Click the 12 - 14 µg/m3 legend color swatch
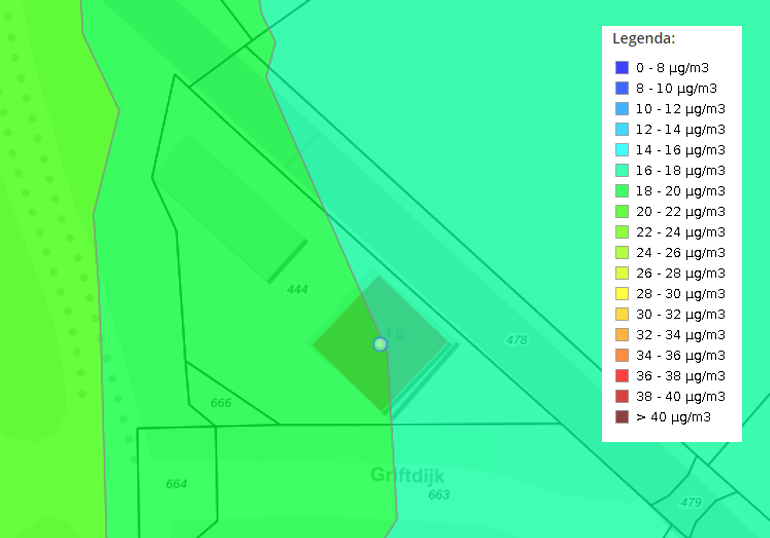This screenshot has width=770, height=538. click(622, 130)
